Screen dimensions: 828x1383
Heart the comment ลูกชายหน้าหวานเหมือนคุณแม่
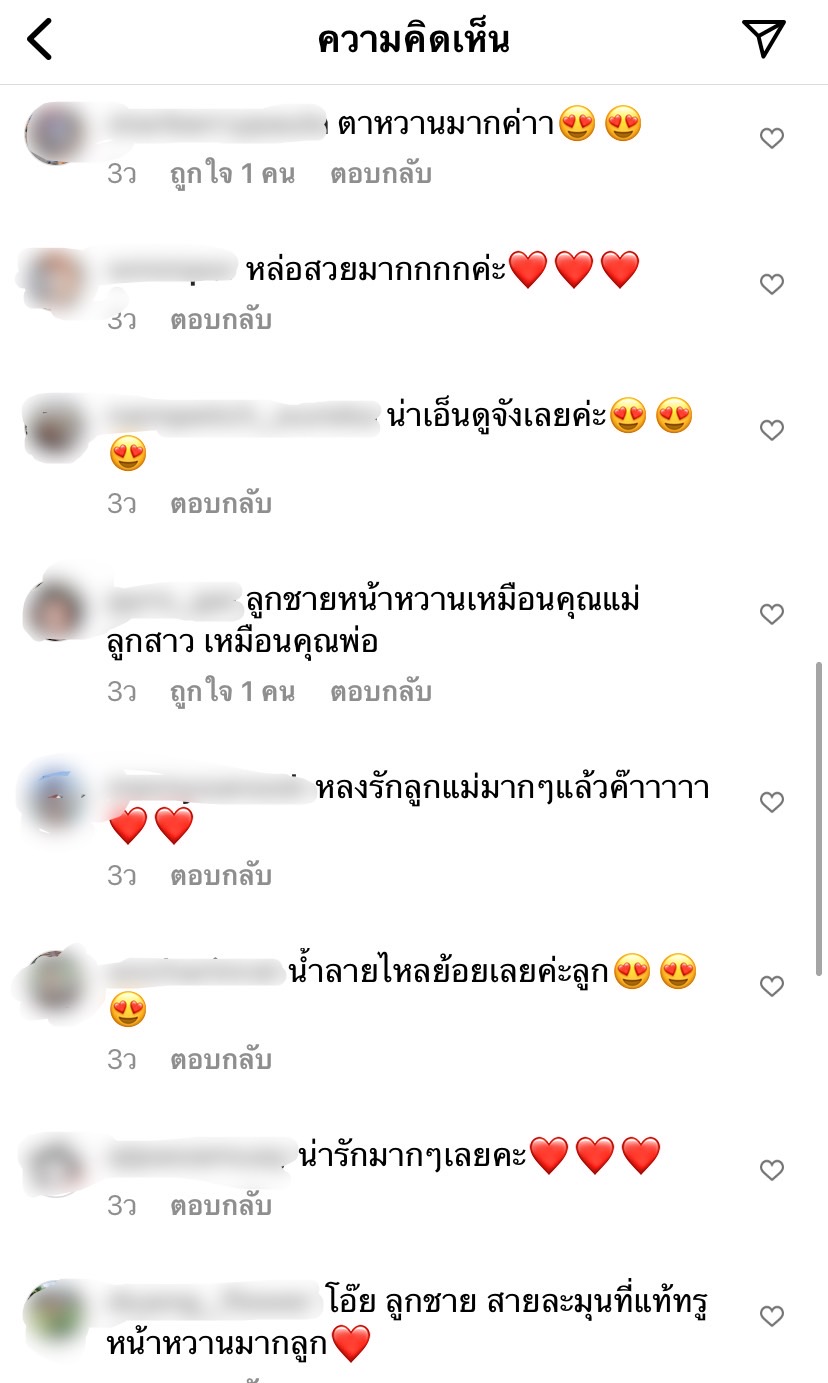[x=772, y=615]
